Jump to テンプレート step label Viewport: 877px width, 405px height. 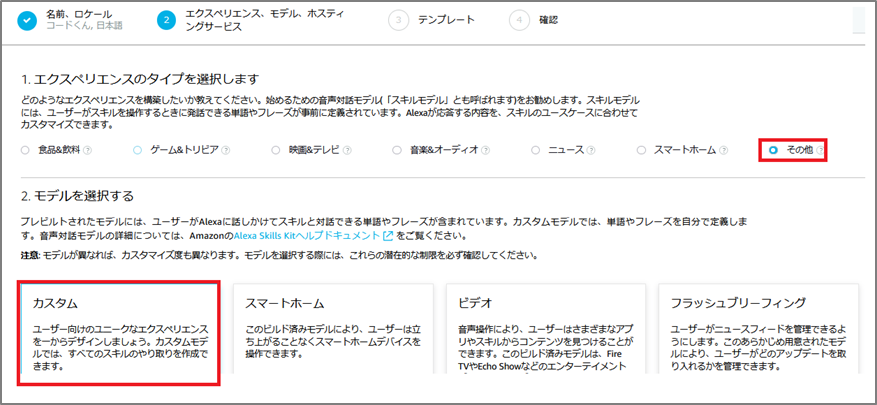446,20
